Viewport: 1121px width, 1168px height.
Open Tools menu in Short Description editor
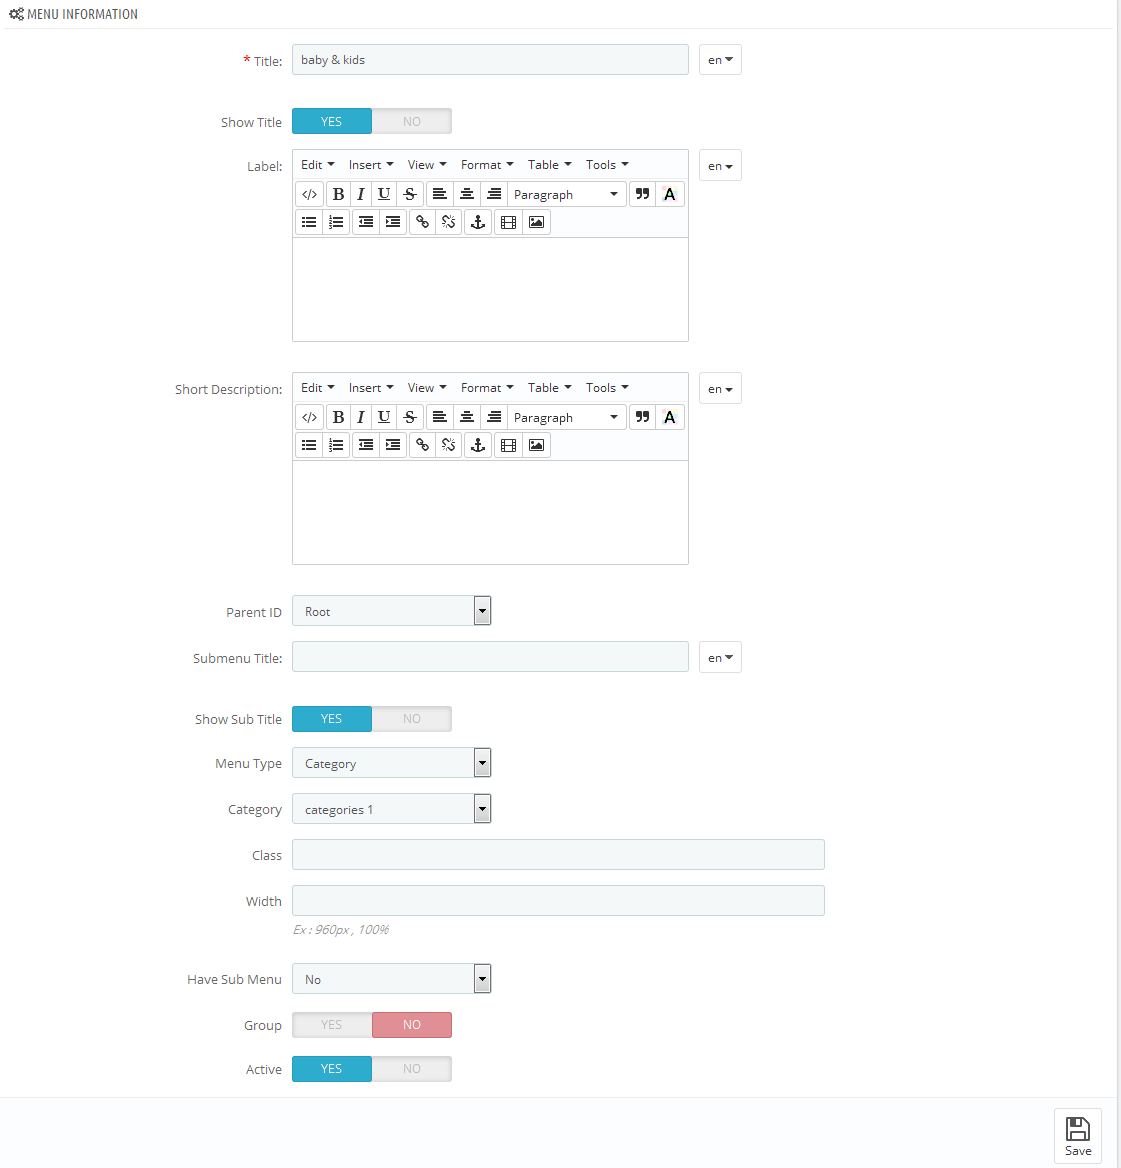[x=607, y=388]
